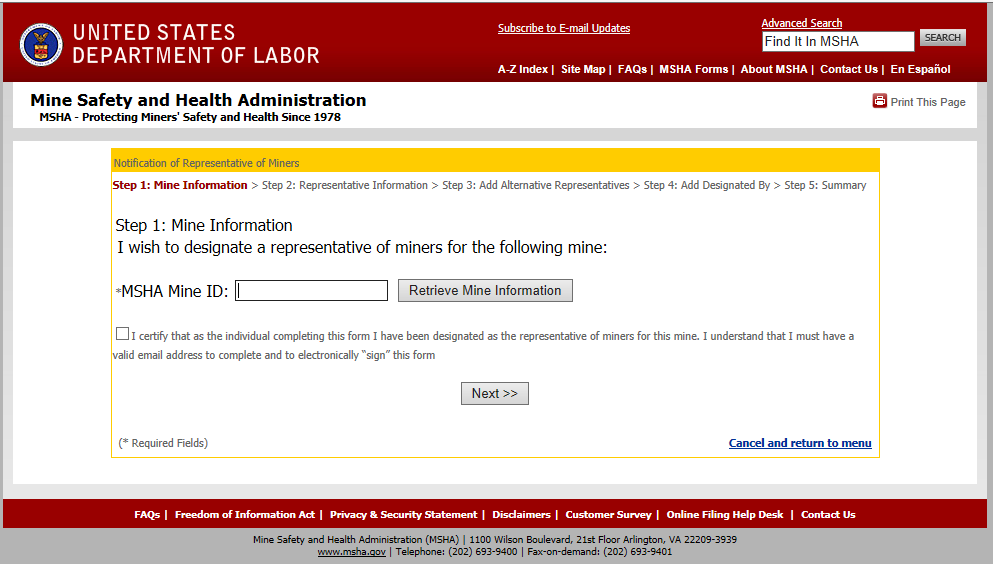Visit the www.msha.gov footer link
The height and width of the screenshot is (564, 993).
[351, 551]
